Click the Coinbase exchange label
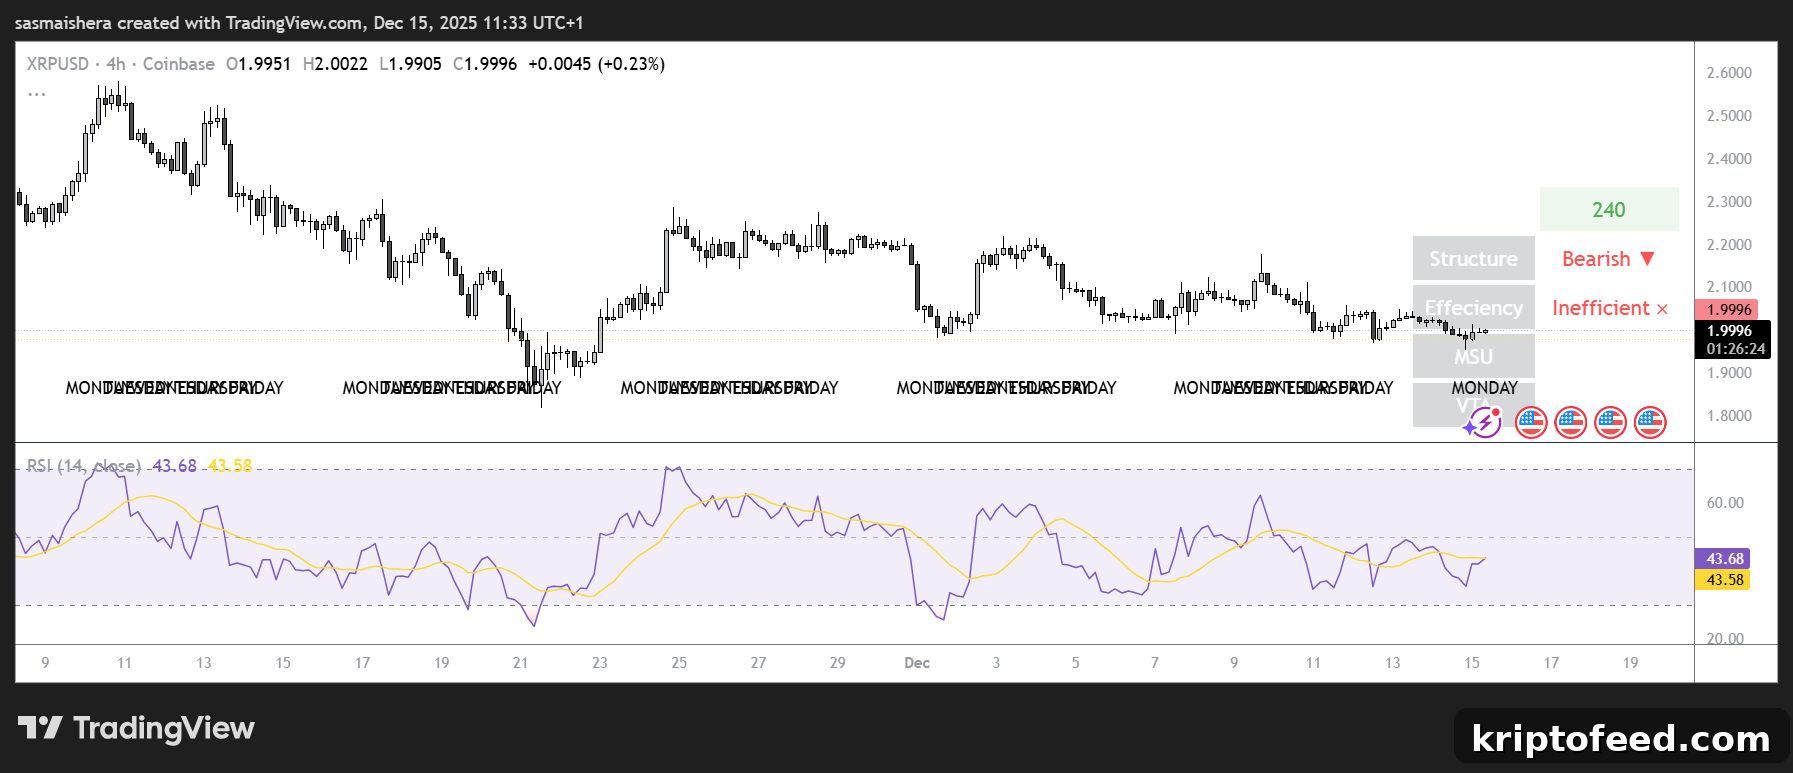This screenshot has width=1793, height=773. (179, 64)
